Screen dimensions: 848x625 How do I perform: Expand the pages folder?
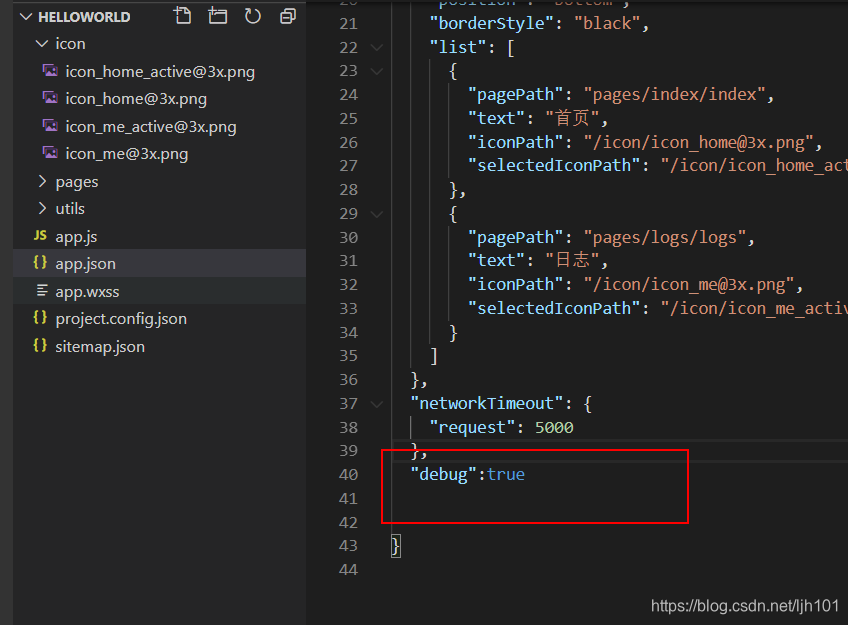(x=42, y=182)
